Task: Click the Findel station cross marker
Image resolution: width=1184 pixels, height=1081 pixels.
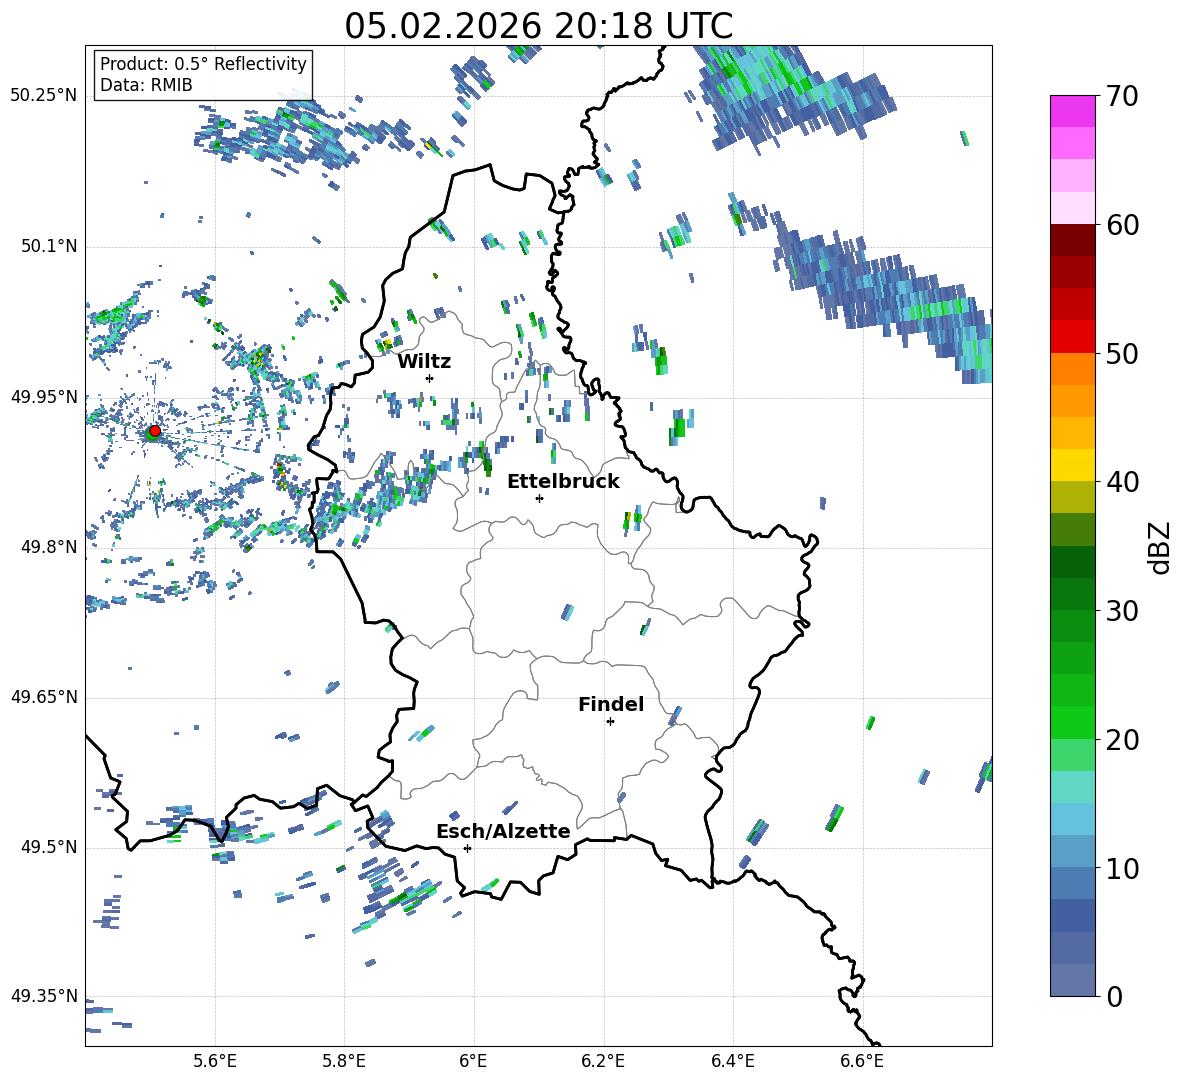Action: [610, 722]
